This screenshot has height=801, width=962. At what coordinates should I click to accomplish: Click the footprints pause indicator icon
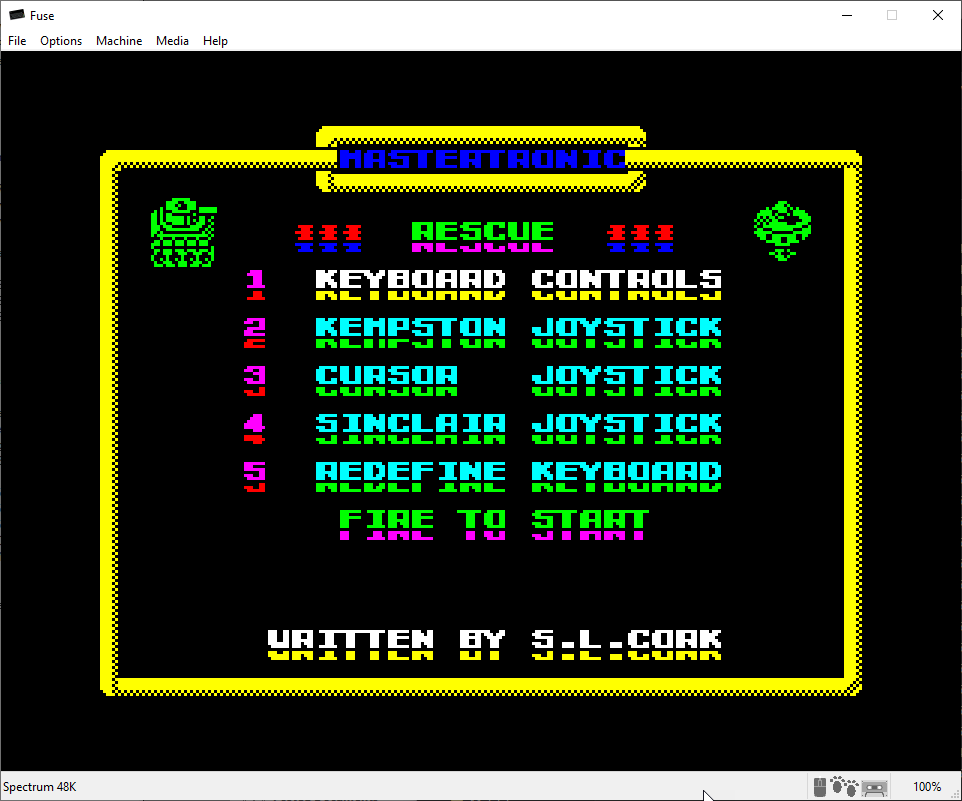(844, 786)
